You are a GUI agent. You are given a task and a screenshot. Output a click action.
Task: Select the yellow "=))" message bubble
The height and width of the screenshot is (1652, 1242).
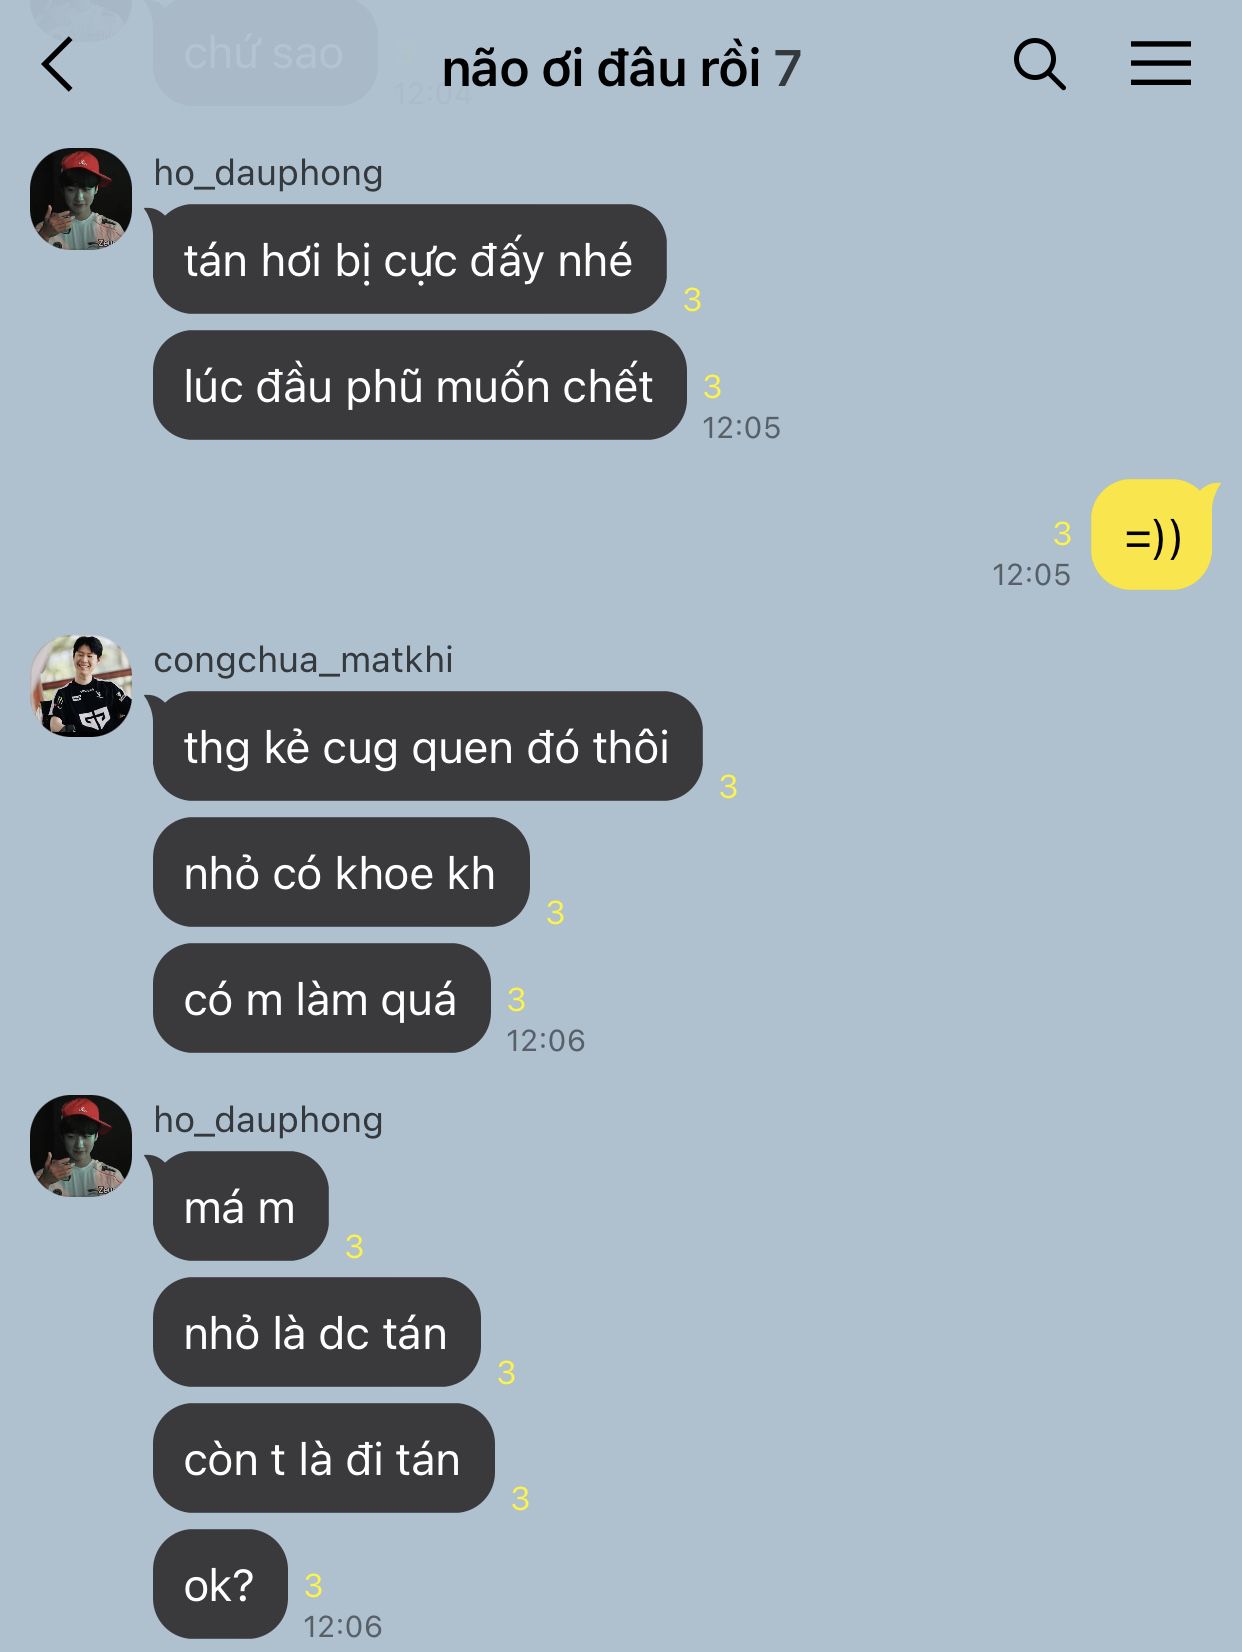[x=1151, y=535]
